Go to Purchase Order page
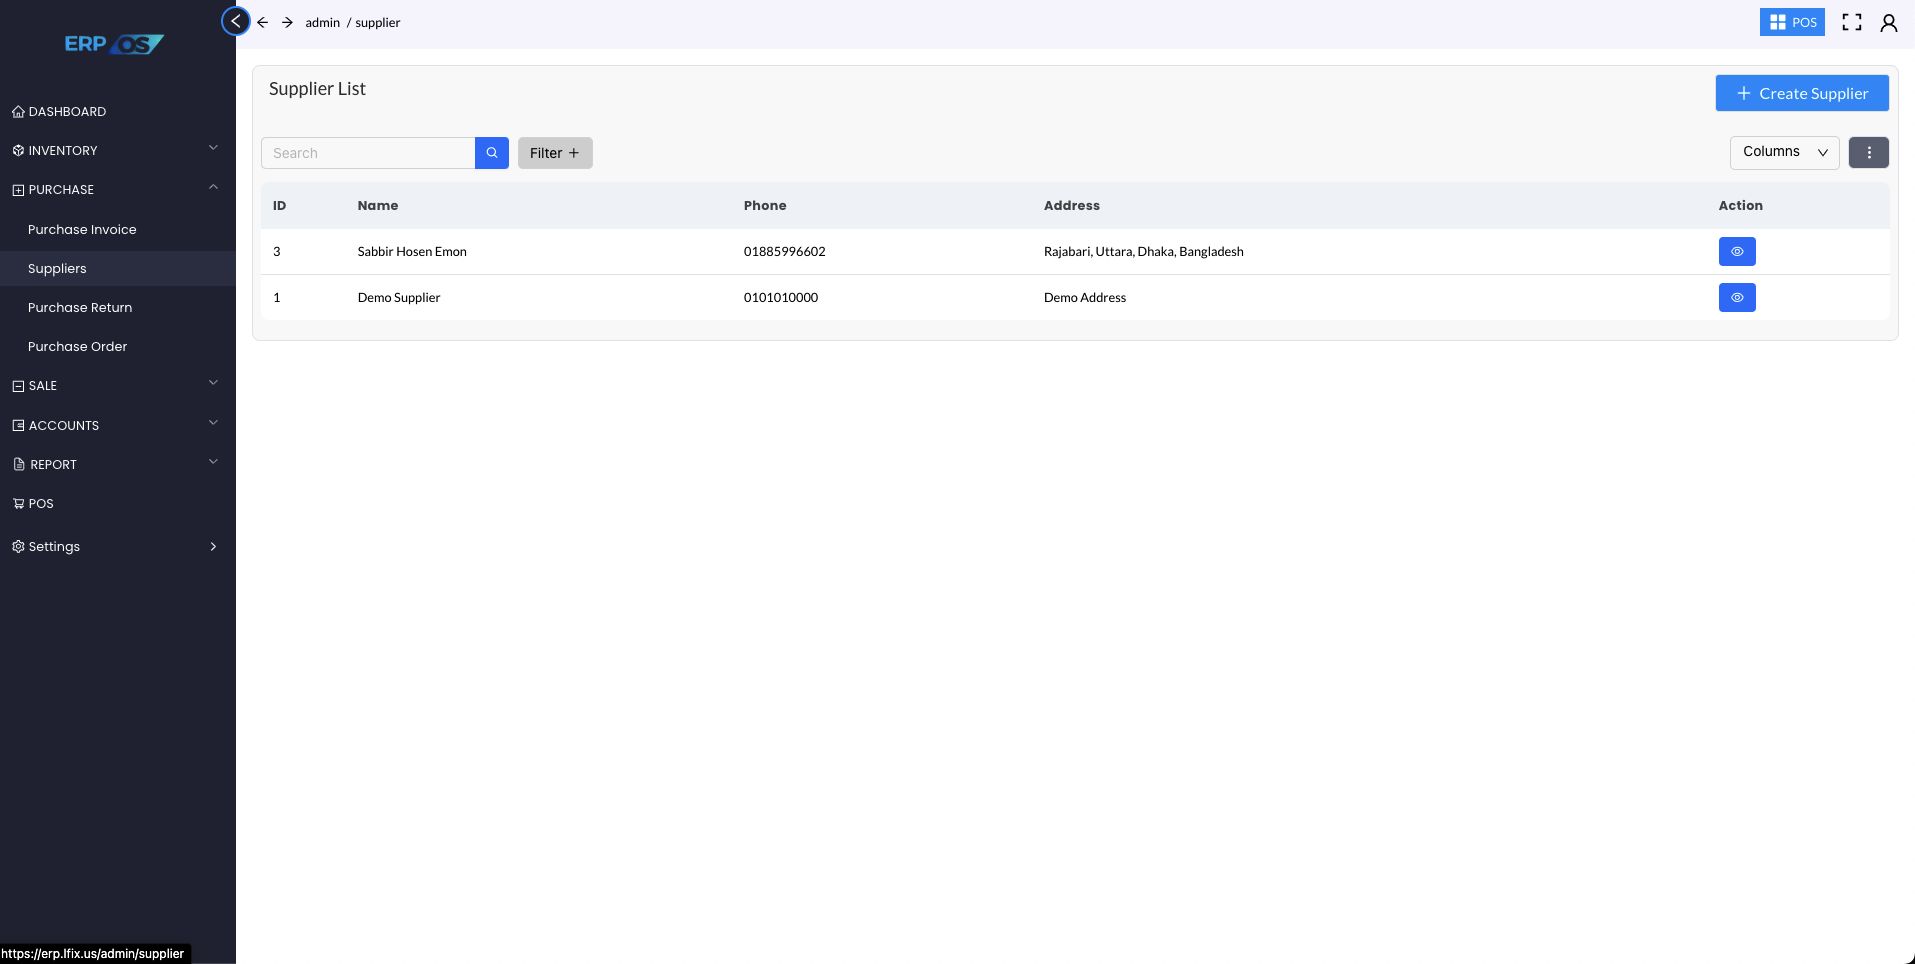Image resolution: width=1915 pixels, height=964 pixels. click(x=77, y=346)
